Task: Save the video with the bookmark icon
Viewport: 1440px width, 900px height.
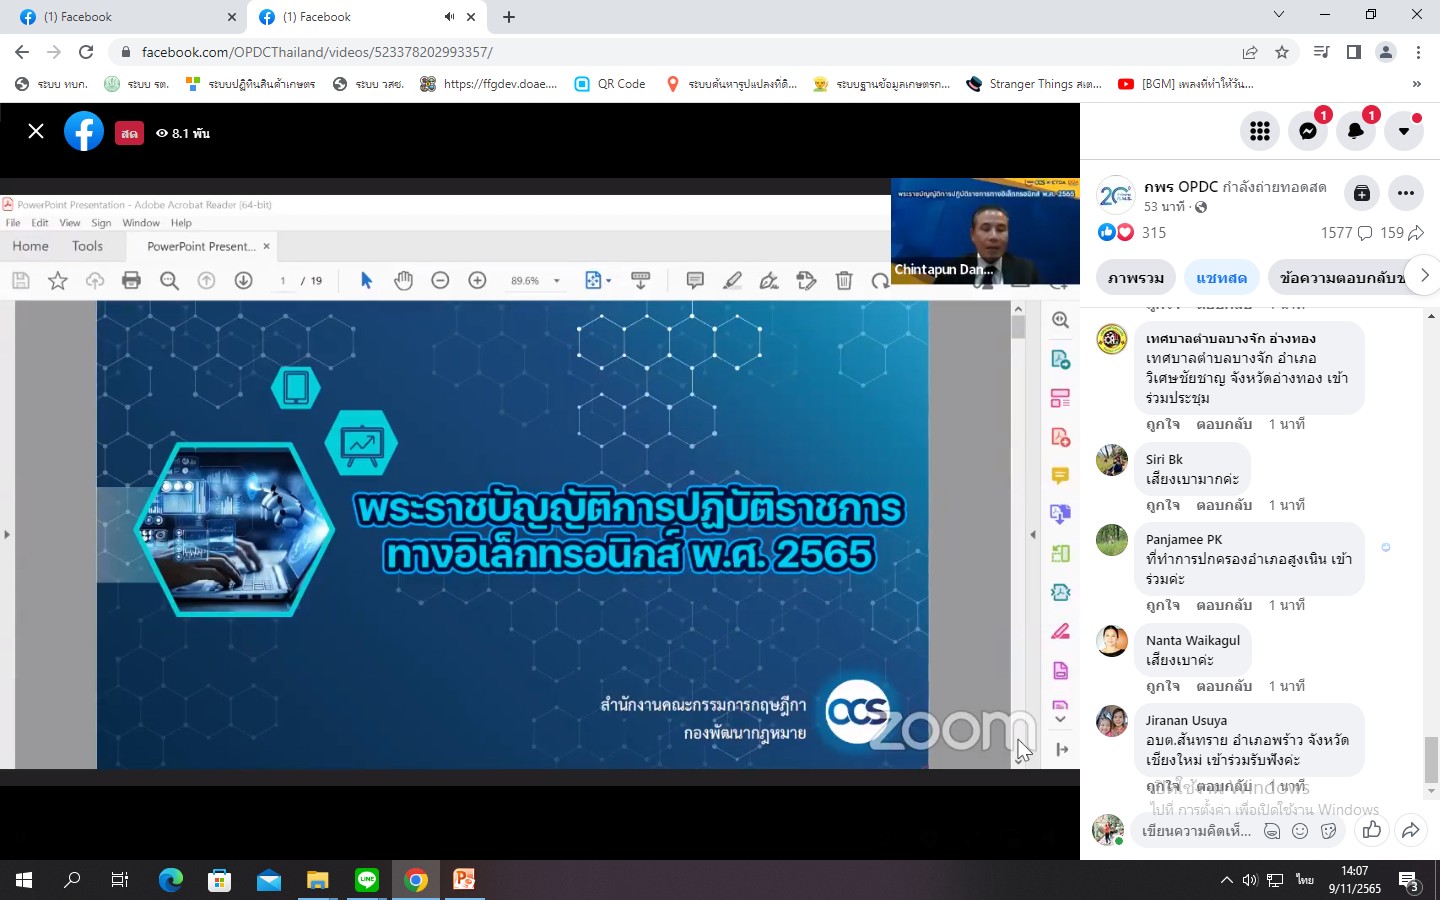Action: pos(1361,193)
